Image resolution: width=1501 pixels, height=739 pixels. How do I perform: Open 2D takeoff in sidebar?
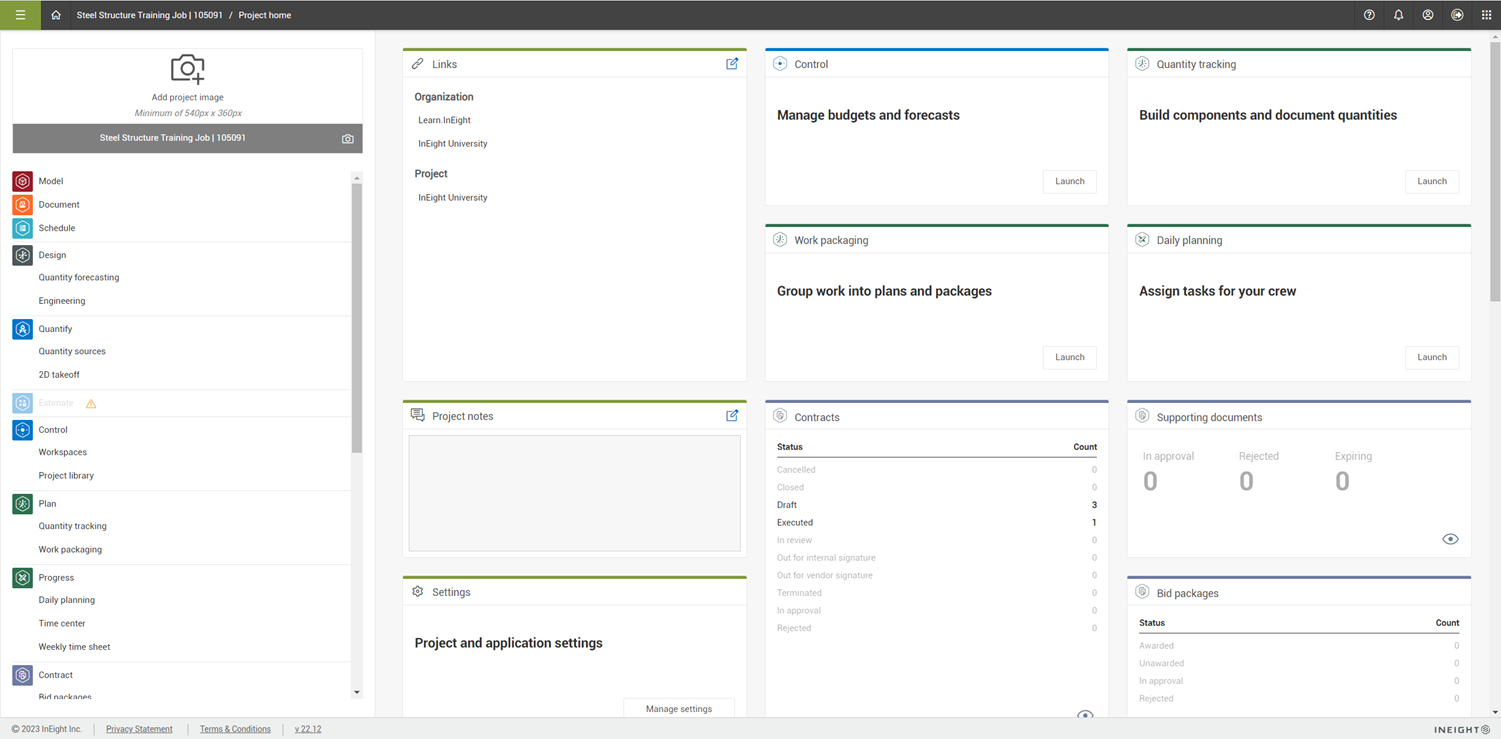59,375
